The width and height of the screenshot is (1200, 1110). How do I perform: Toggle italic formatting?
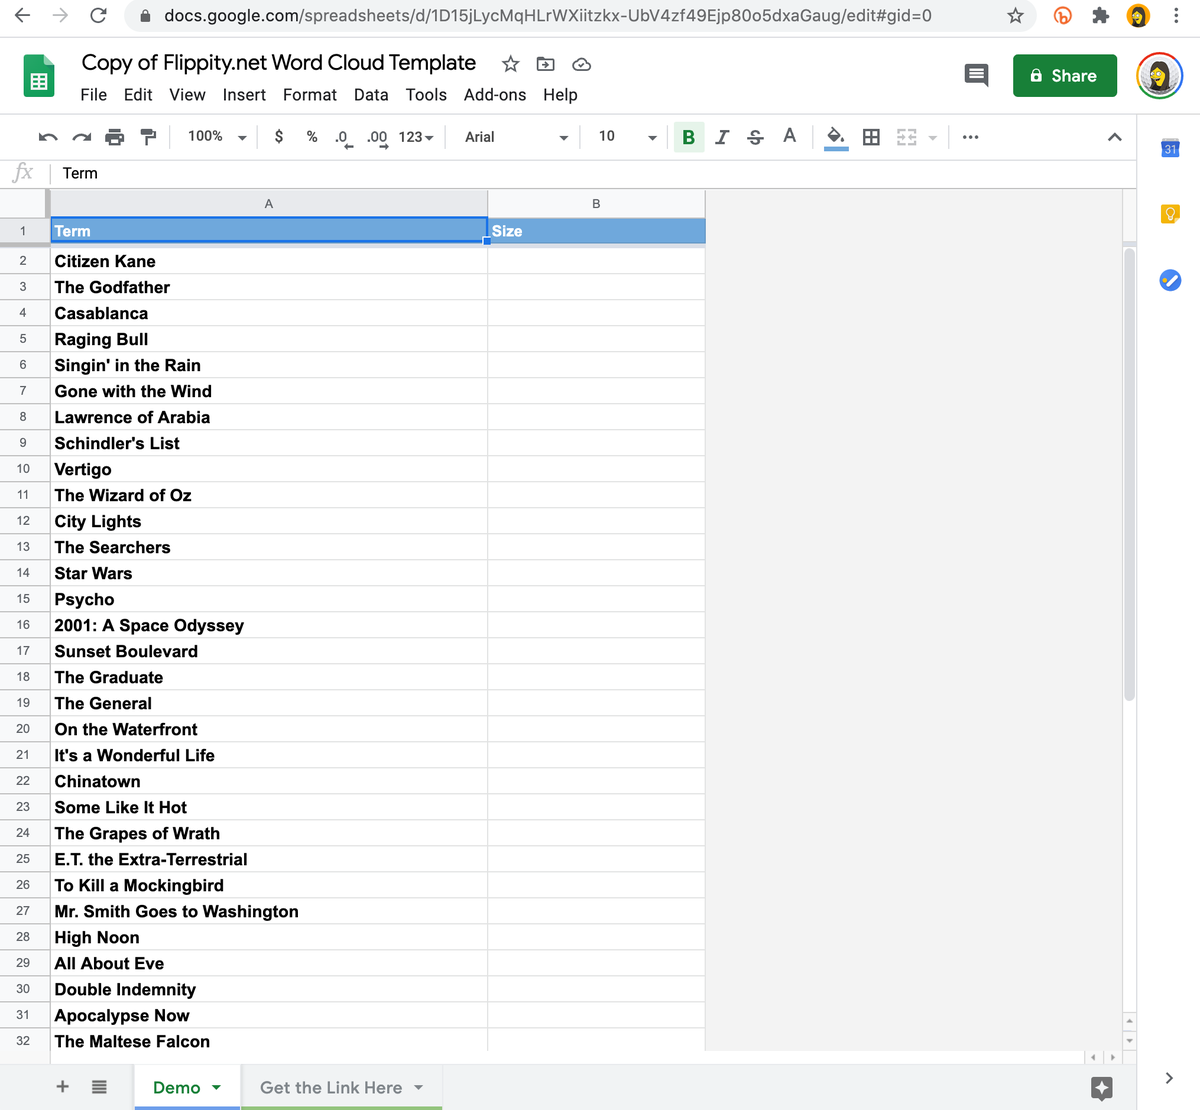(x=722, y=137)
